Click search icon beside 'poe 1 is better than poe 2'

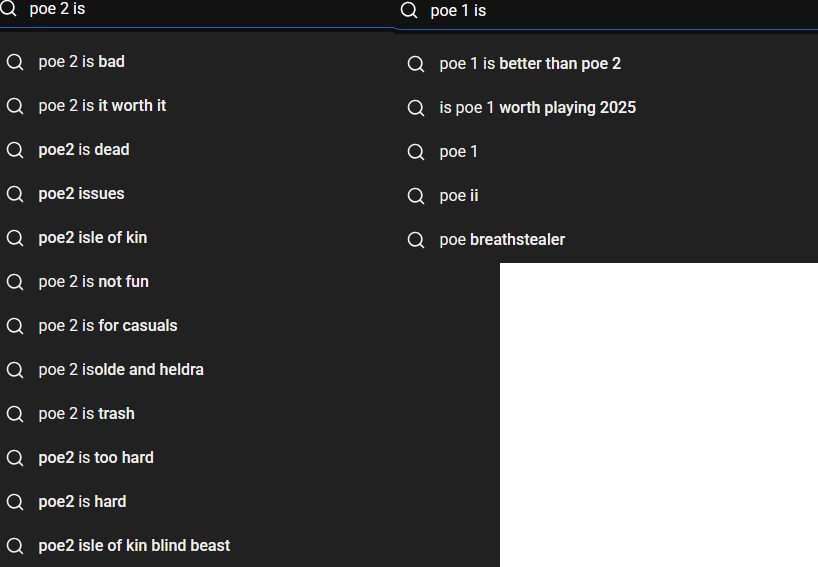(x=416, y=64)
